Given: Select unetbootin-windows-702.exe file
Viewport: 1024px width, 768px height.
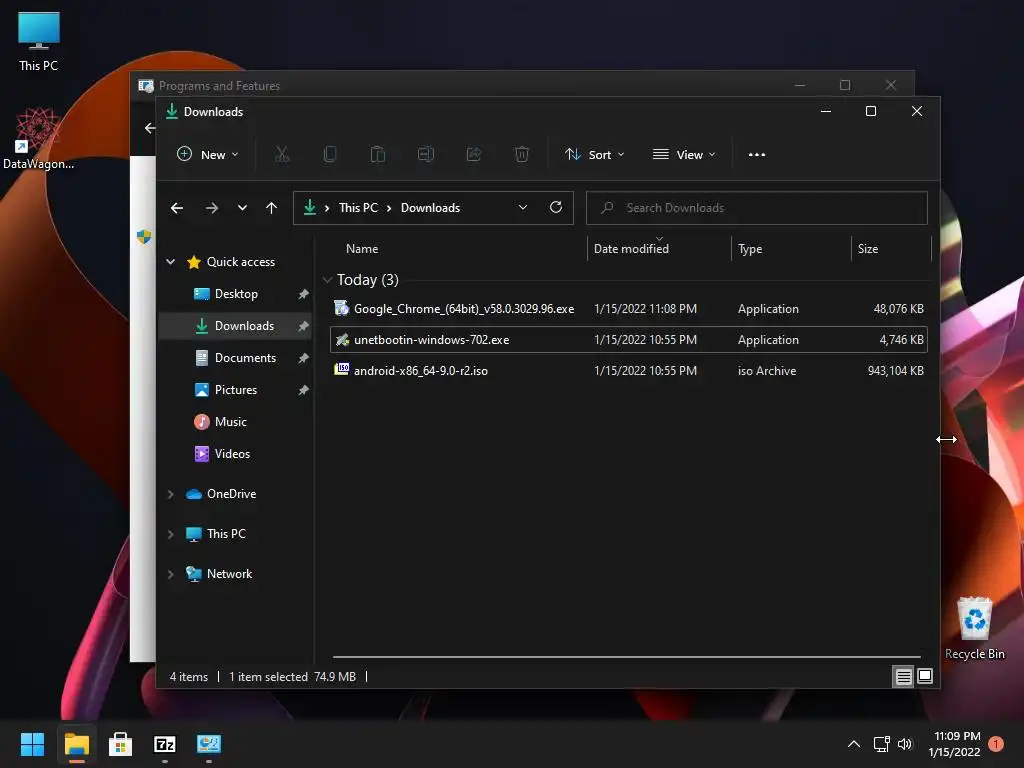Looking at the screenshot, I should 628,340.
